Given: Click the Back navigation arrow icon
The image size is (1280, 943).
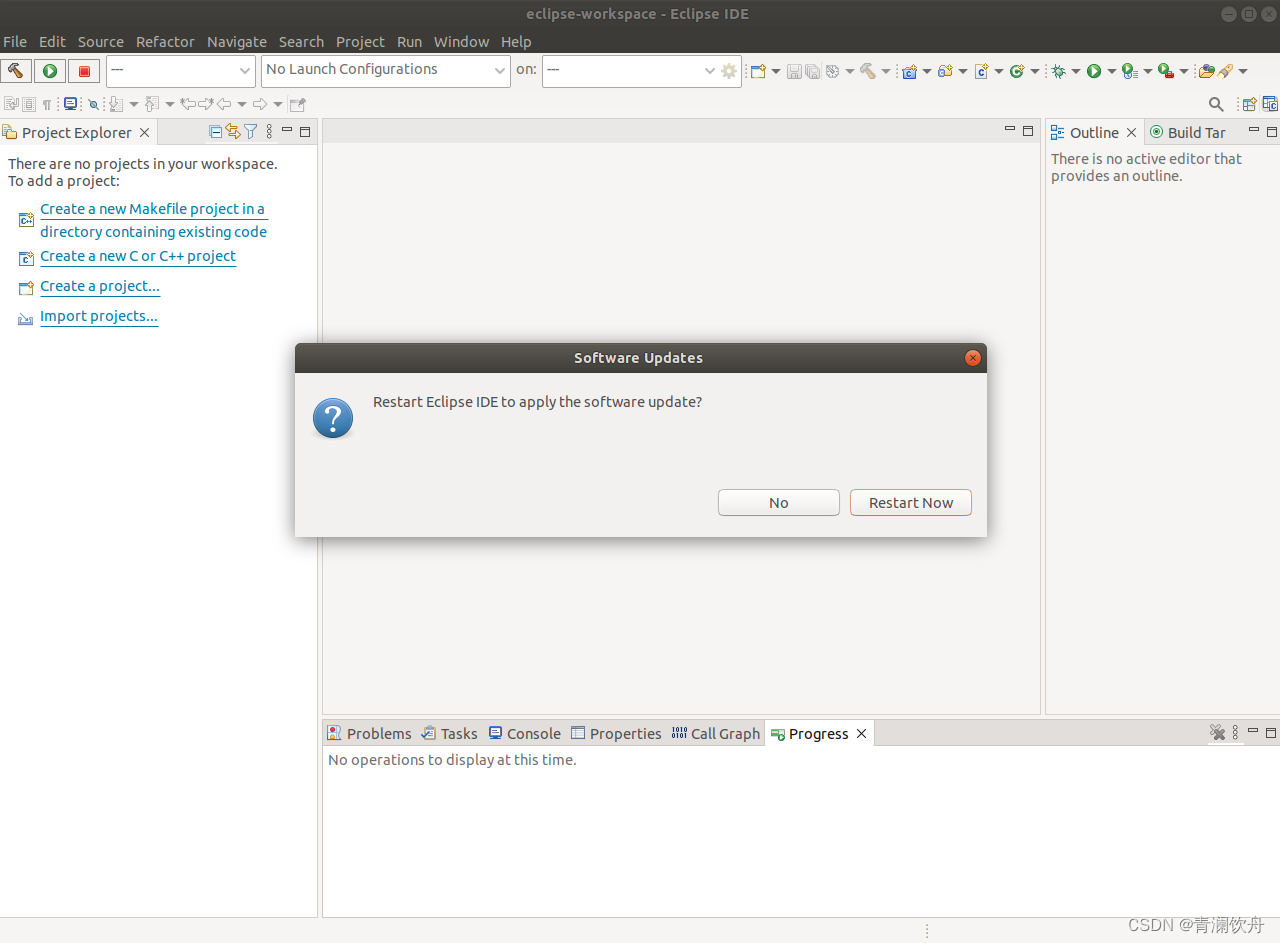Looking at the screenshot, I should tap(224, 104).
